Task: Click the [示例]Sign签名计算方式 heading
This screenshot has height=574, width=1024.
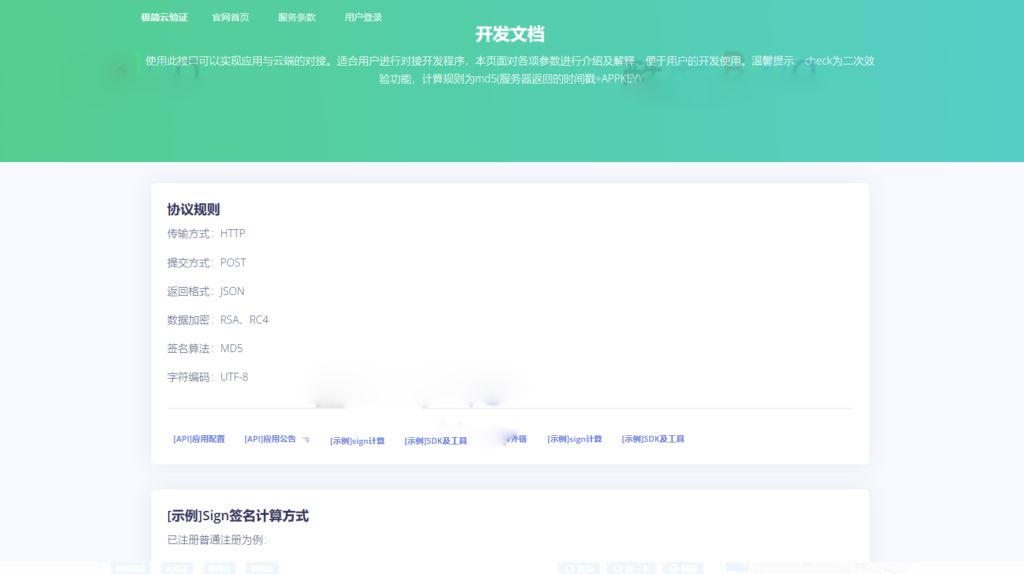Action: tap(238, 516)
